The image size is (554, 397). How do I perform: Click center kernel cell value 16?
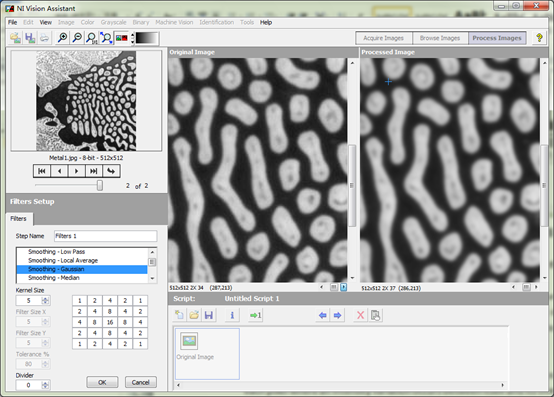110,322
